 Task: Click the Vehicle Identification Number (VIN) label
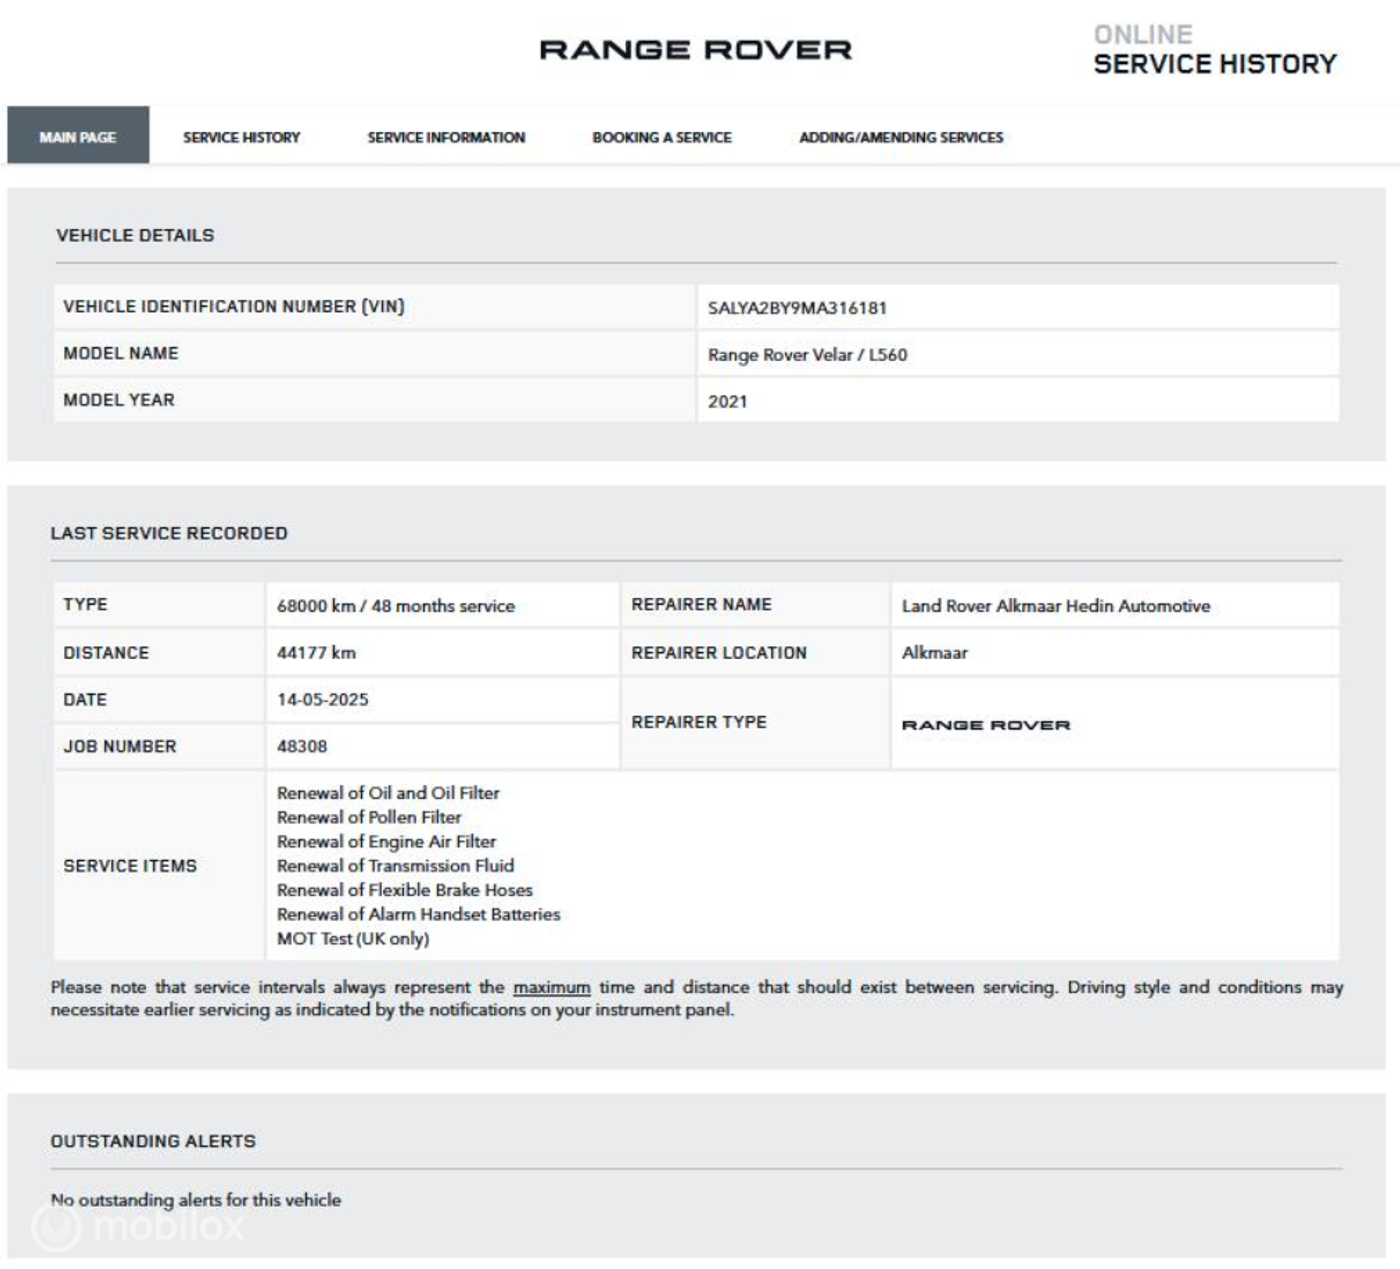pos(234,307)
